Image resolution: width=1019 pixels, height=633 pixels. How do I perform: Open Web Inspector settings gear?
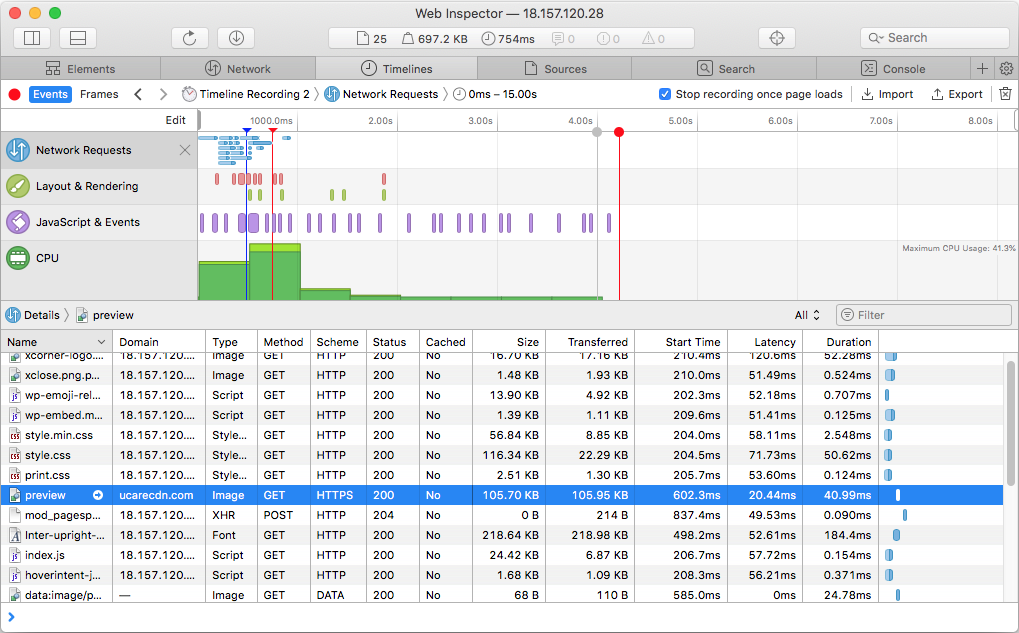tap(1006, 69)
